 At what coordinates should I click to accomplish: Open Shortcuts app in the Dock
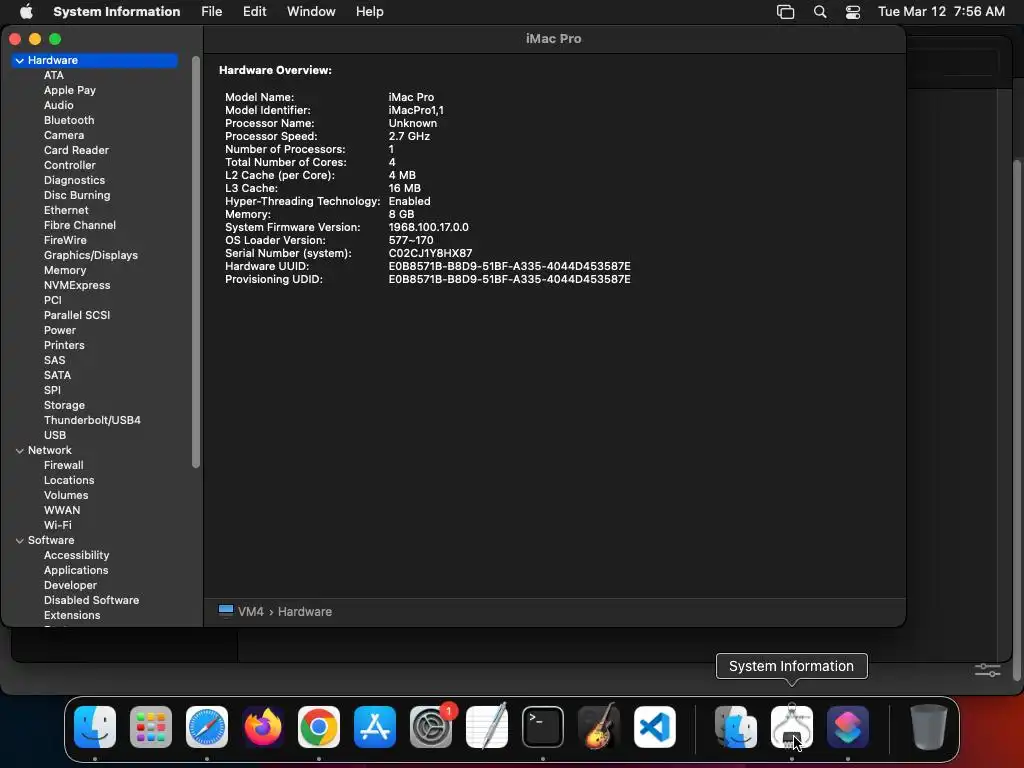(x=848, y=727)
